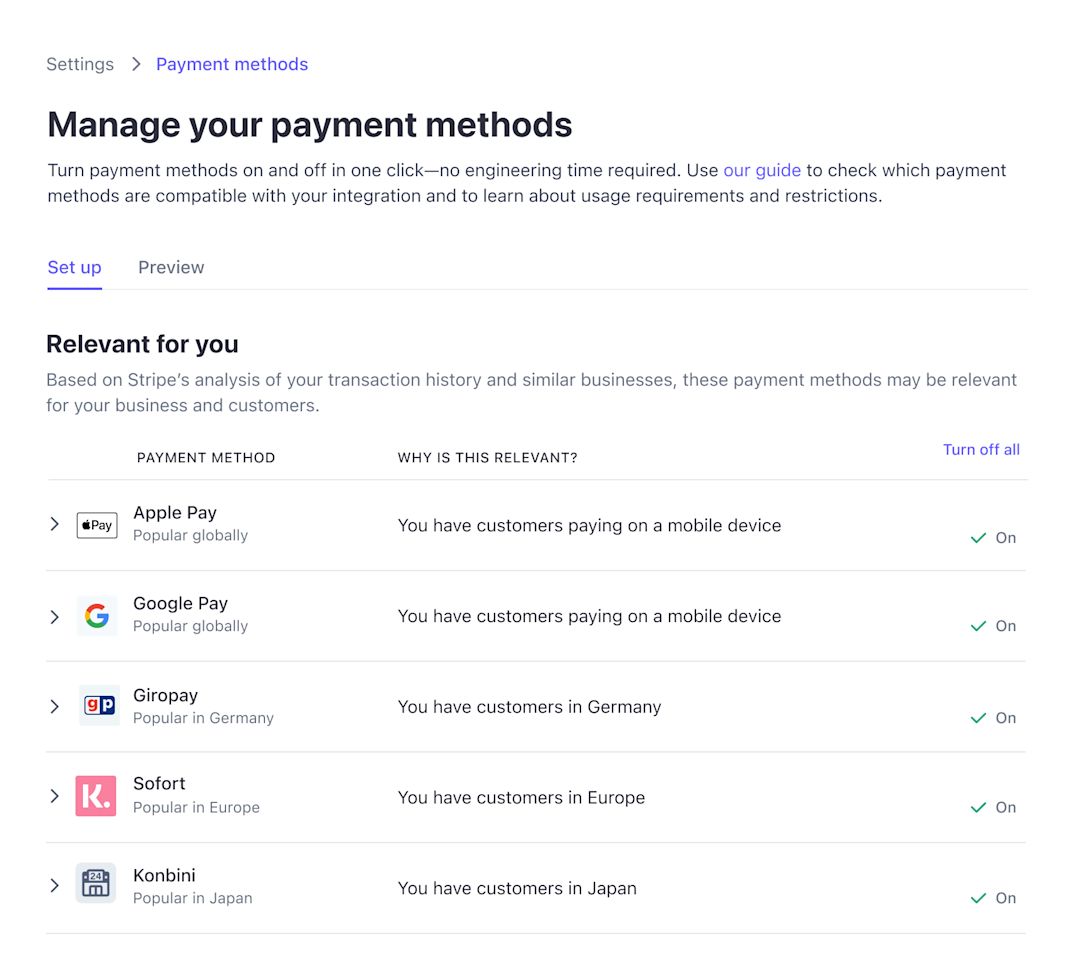Go to Settings in the breadcrumb
1082x957 pixels.
tap(80, 64)
